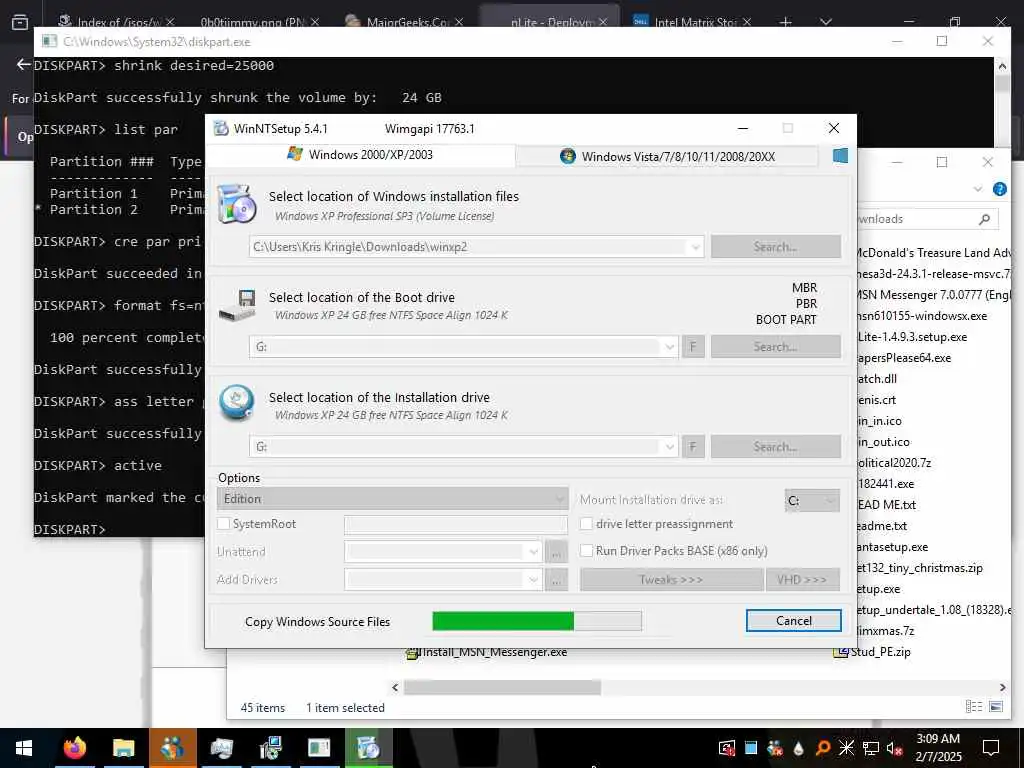Open the Mount installation drive C: dropdown
Viewport: 1024px width, 768px height.
coord(812,501)
